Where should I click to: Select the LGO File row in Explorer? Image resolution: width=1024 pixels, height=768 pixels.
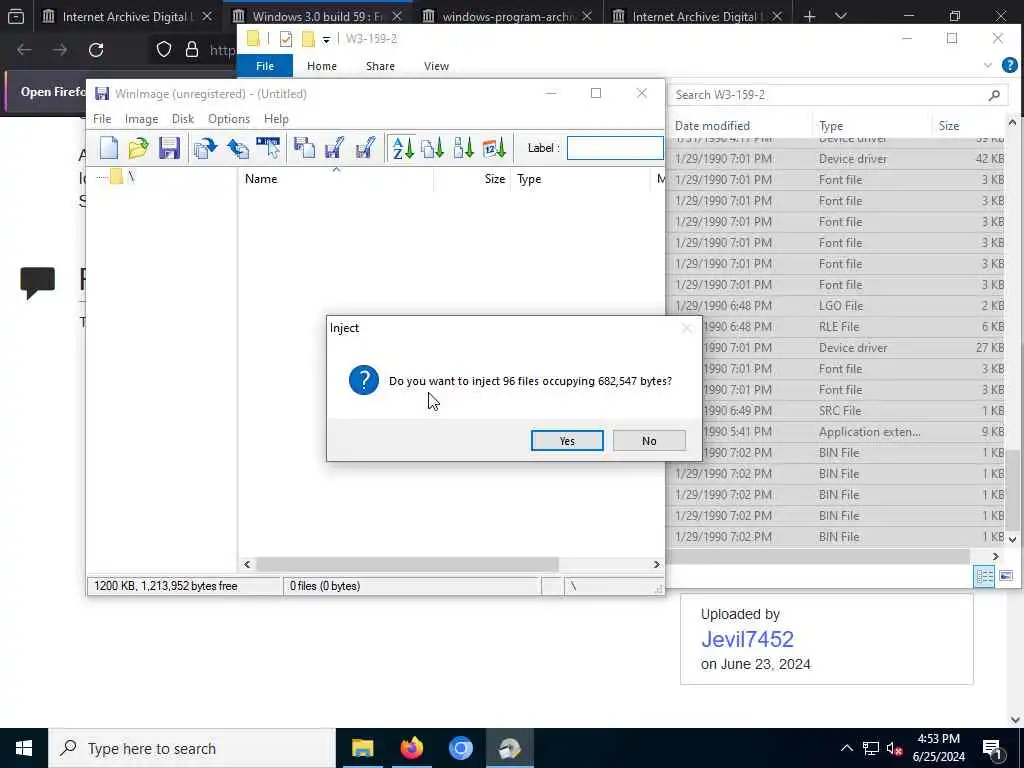(x=838, y=306)
